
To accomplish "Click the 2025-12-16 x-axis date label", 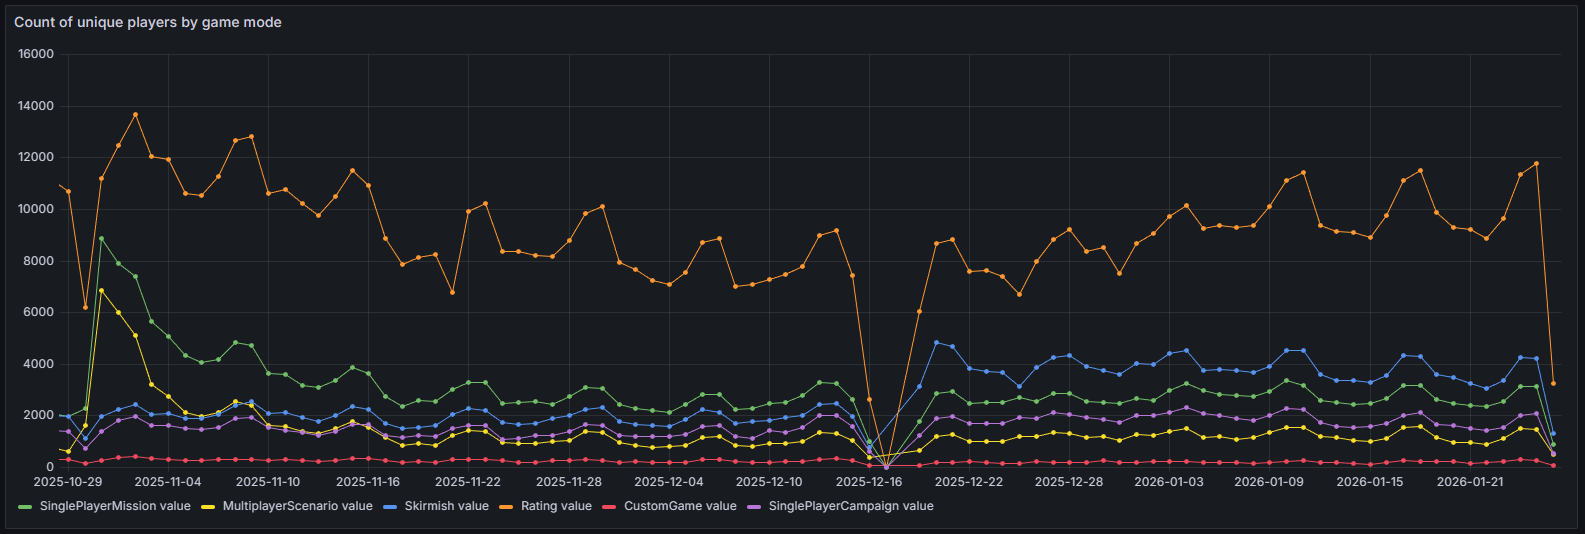I will 868,482.
